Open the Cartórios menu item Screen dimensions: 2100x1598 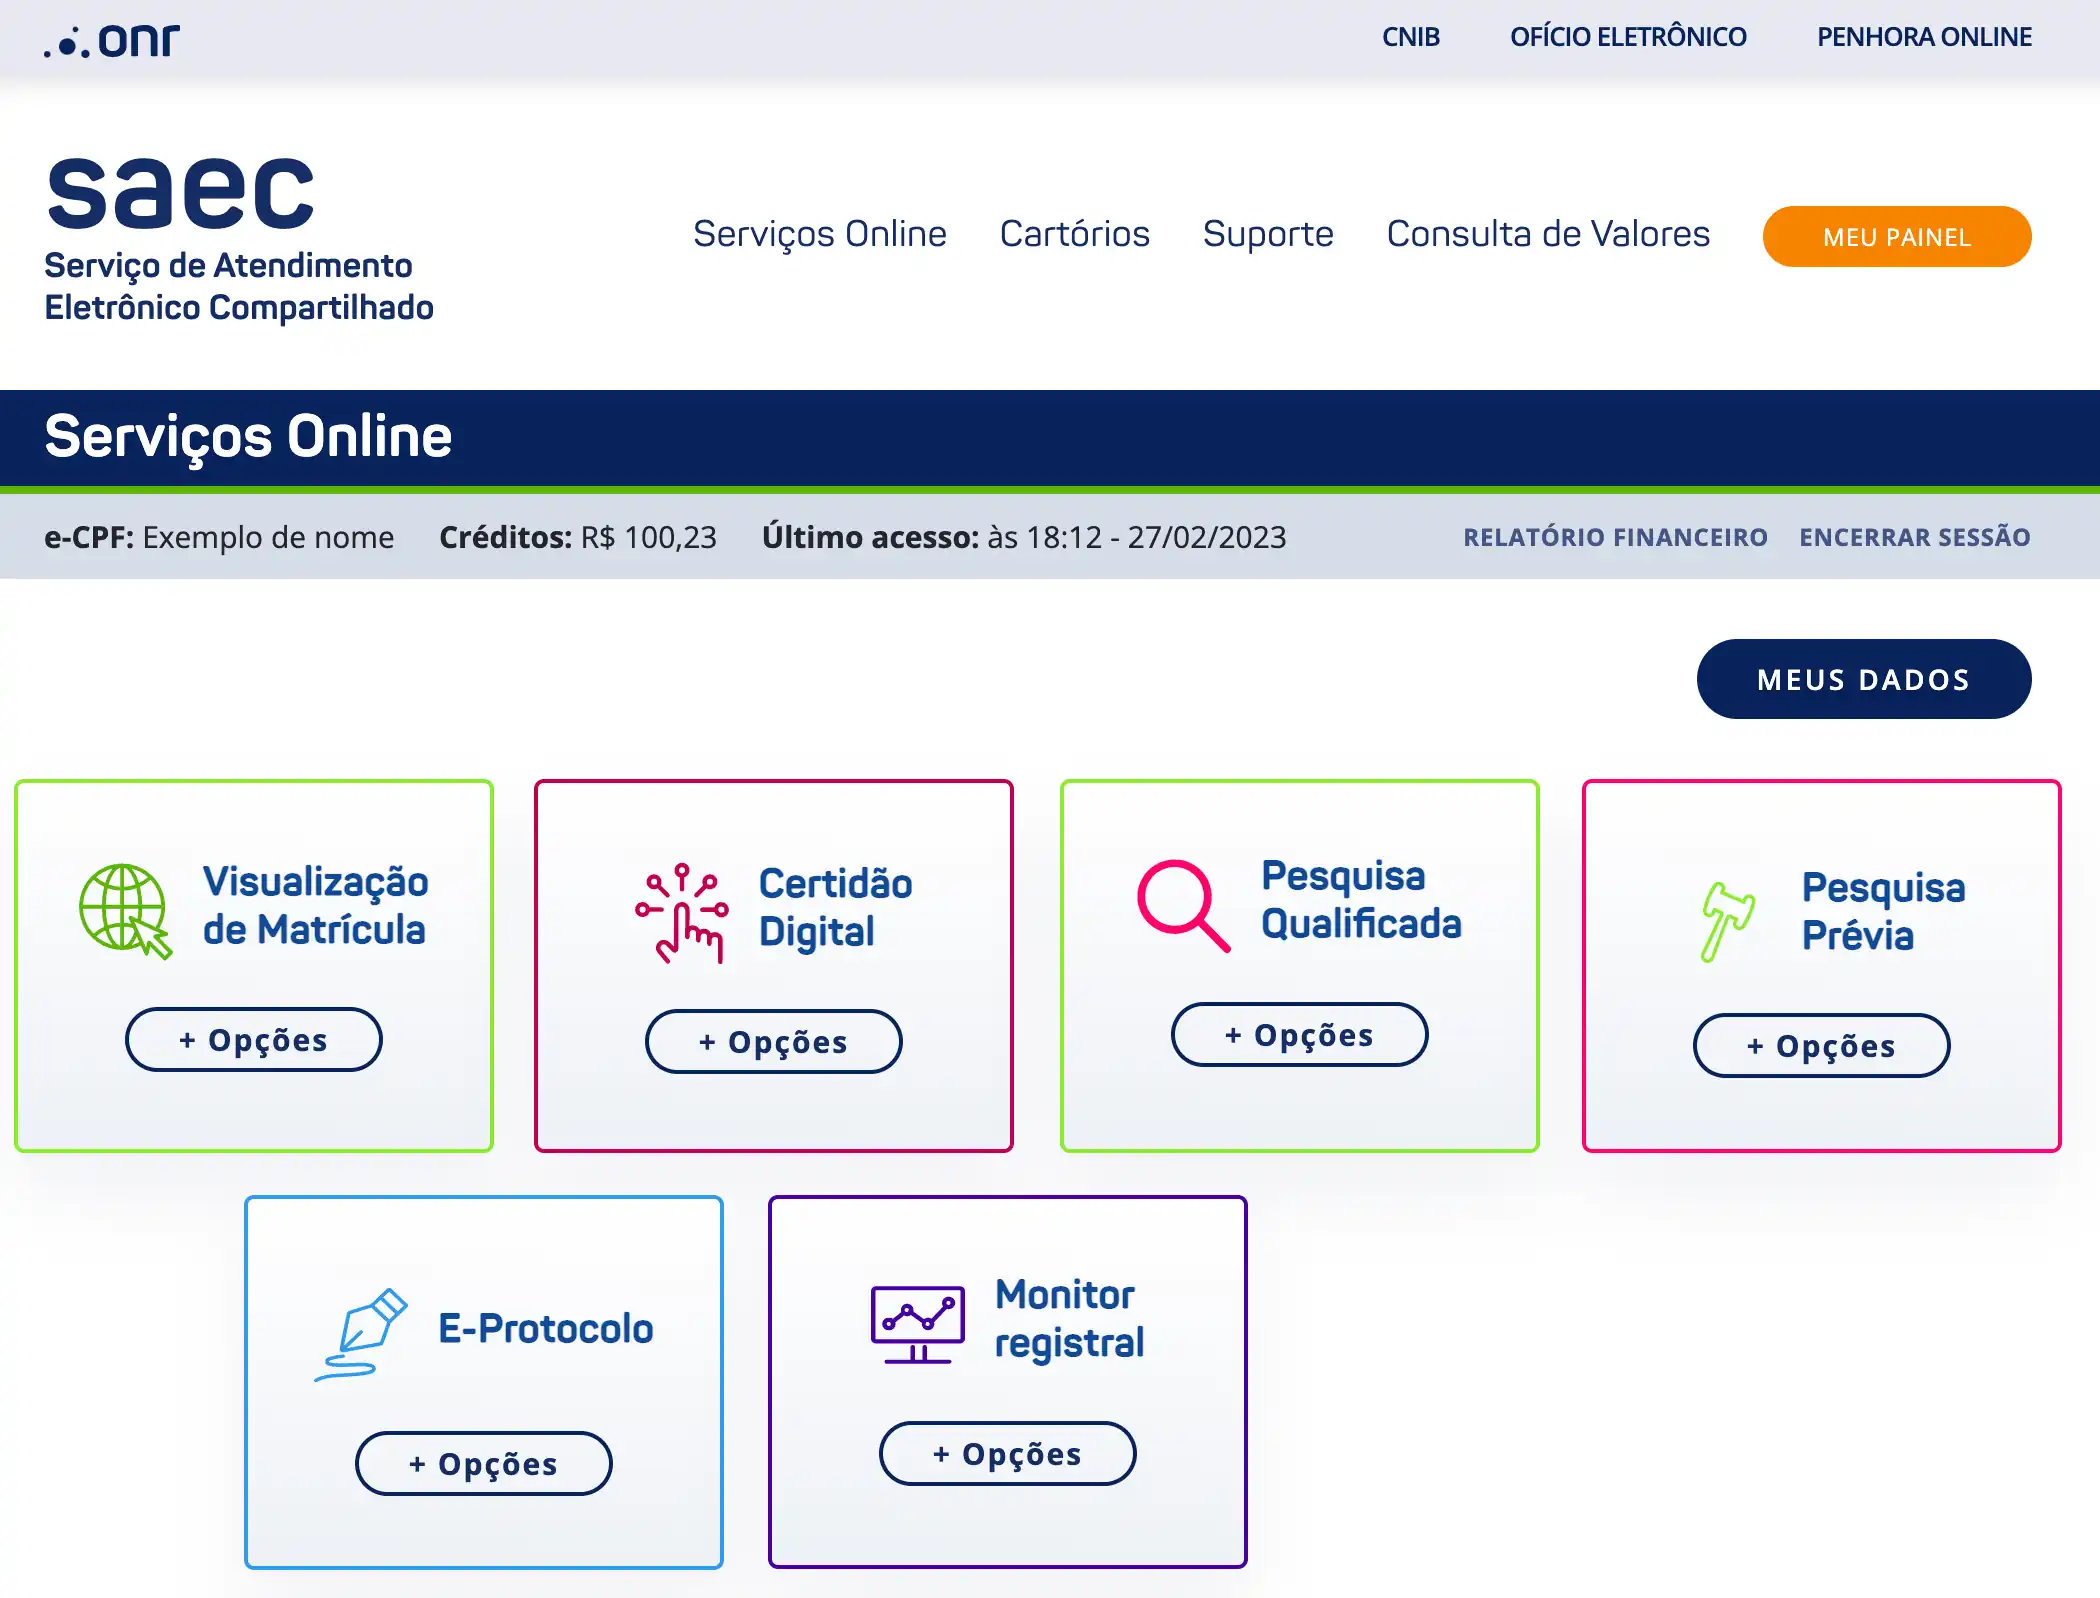(x=1074, y=234)
